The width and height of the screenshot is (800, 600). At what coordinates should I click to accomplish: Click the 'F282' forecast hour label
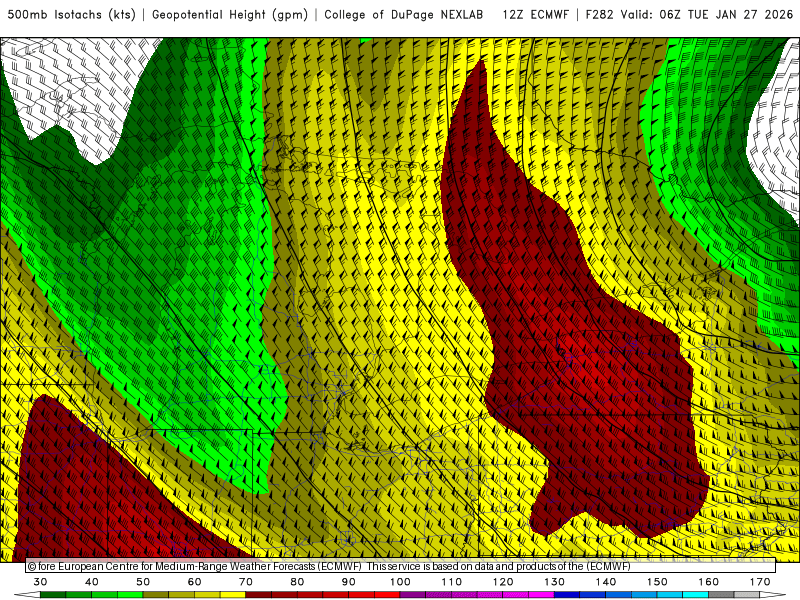pos(599,15)
